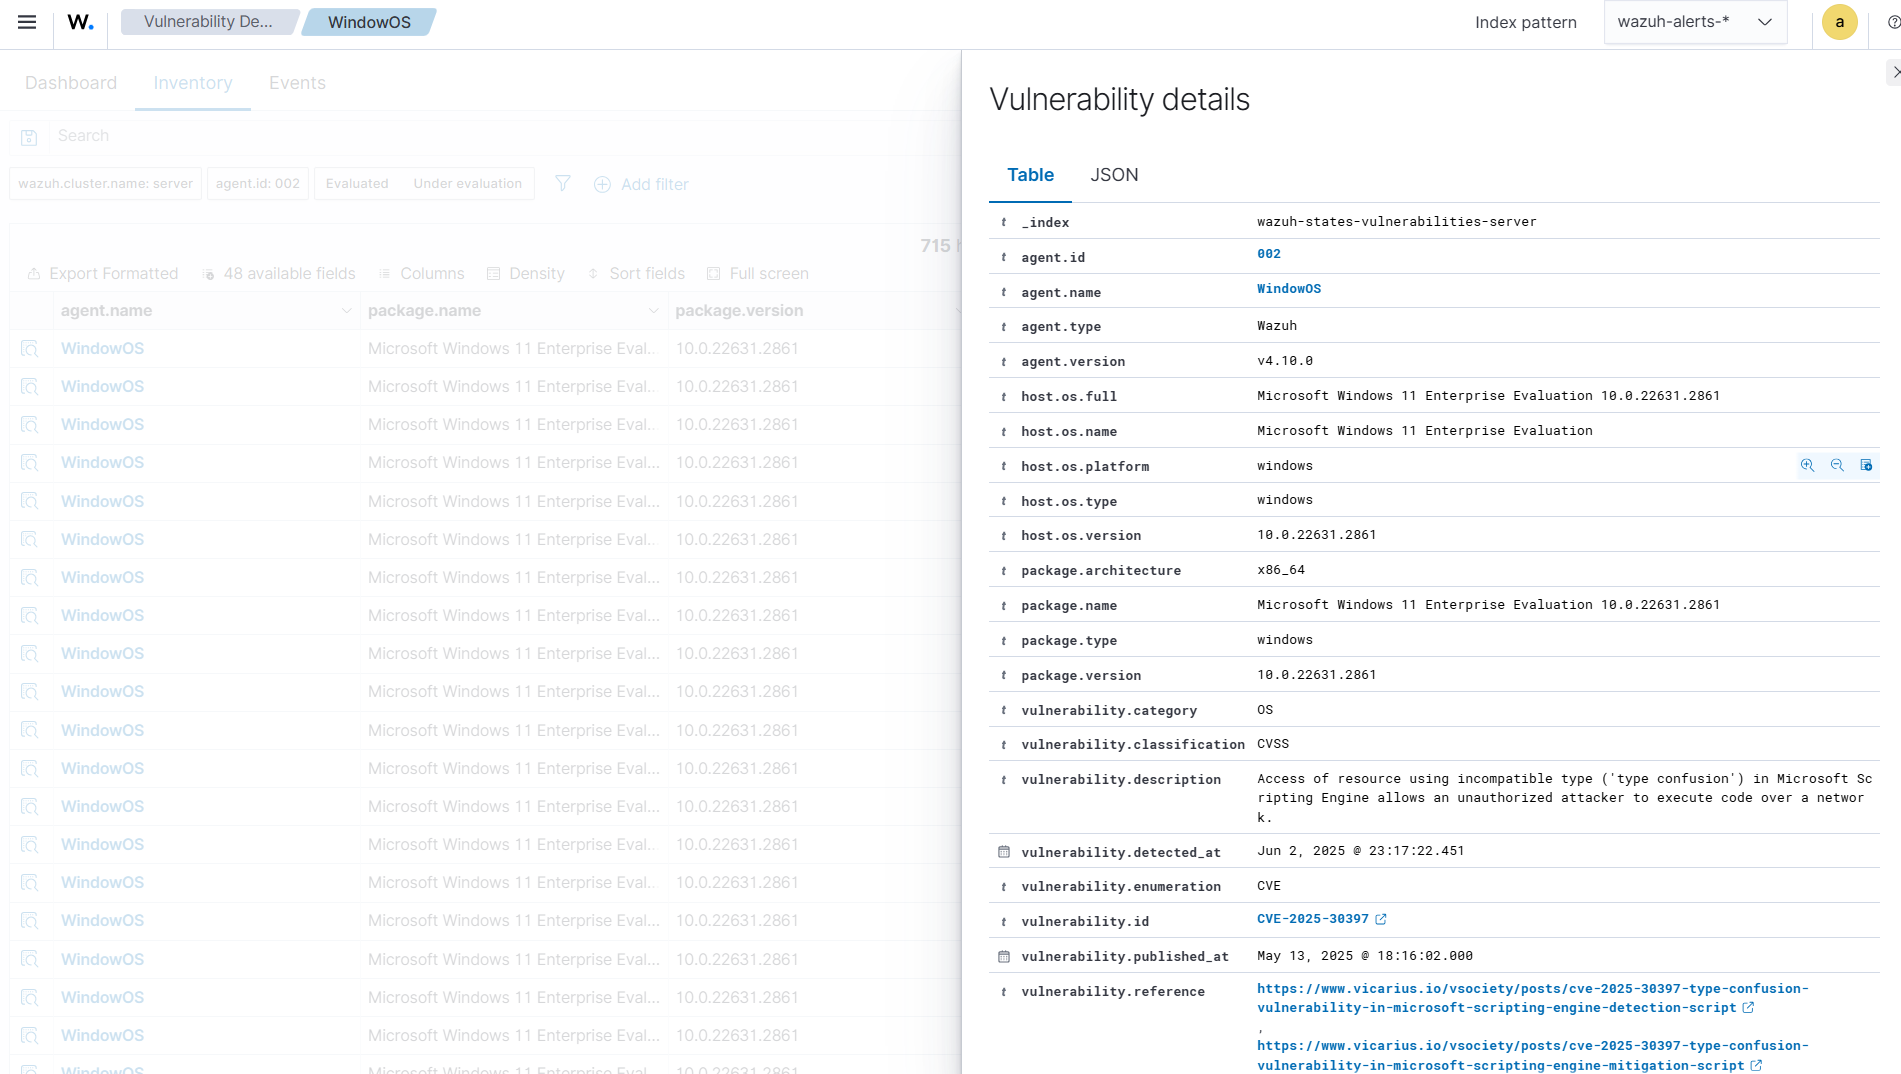This screenshot has width=1901, height=1074.
Task: Open the agent.name column options dropdown
Action: click(346, 311)
